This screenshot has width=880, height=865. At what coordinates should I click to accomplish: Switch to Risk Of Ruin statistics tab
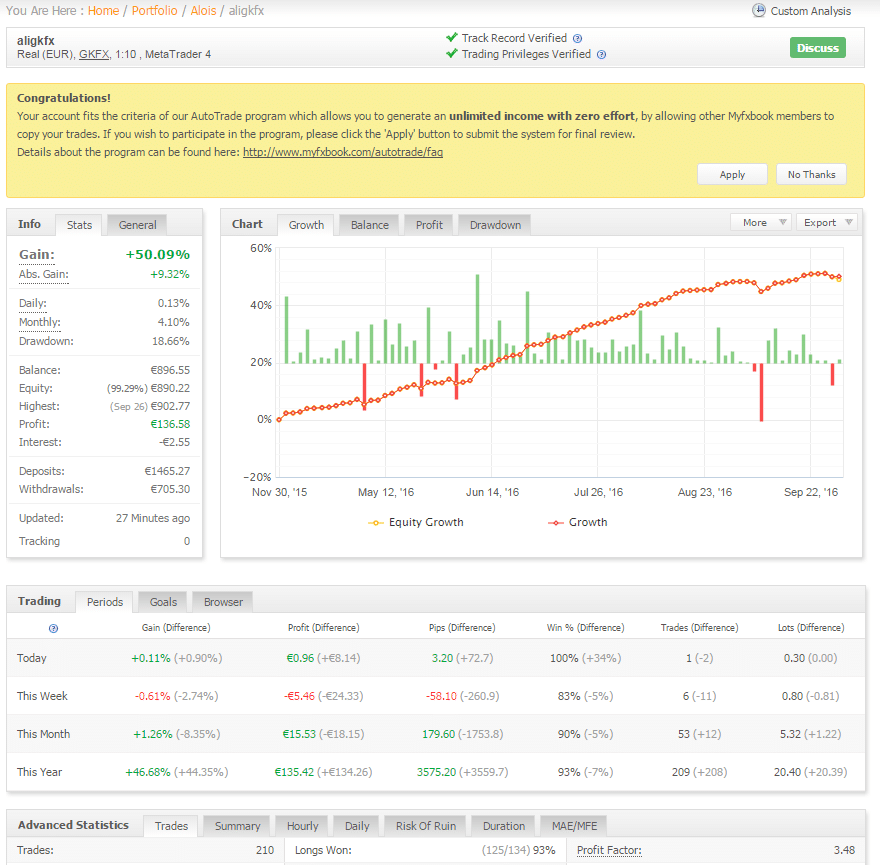coord(426,826)
